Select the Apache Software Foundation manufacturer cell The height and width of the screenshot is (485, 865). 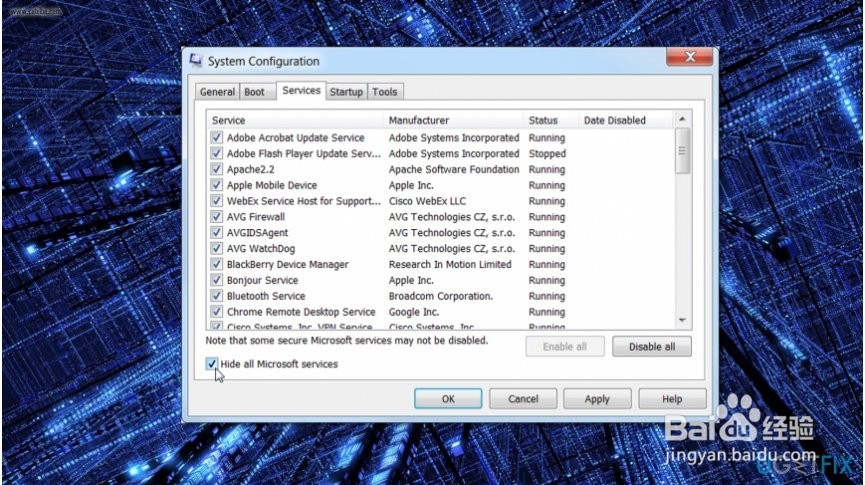454,169
